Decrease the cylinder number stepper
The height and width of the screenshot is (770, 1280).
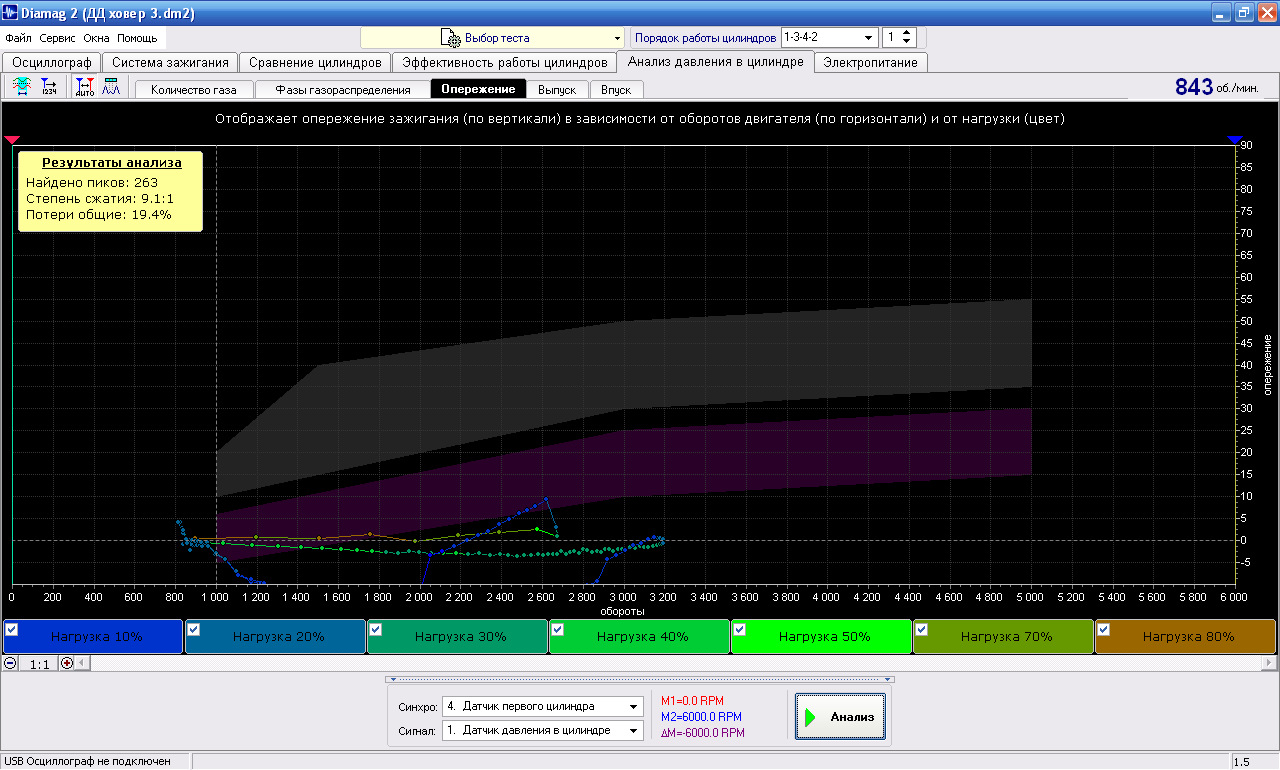907,42
